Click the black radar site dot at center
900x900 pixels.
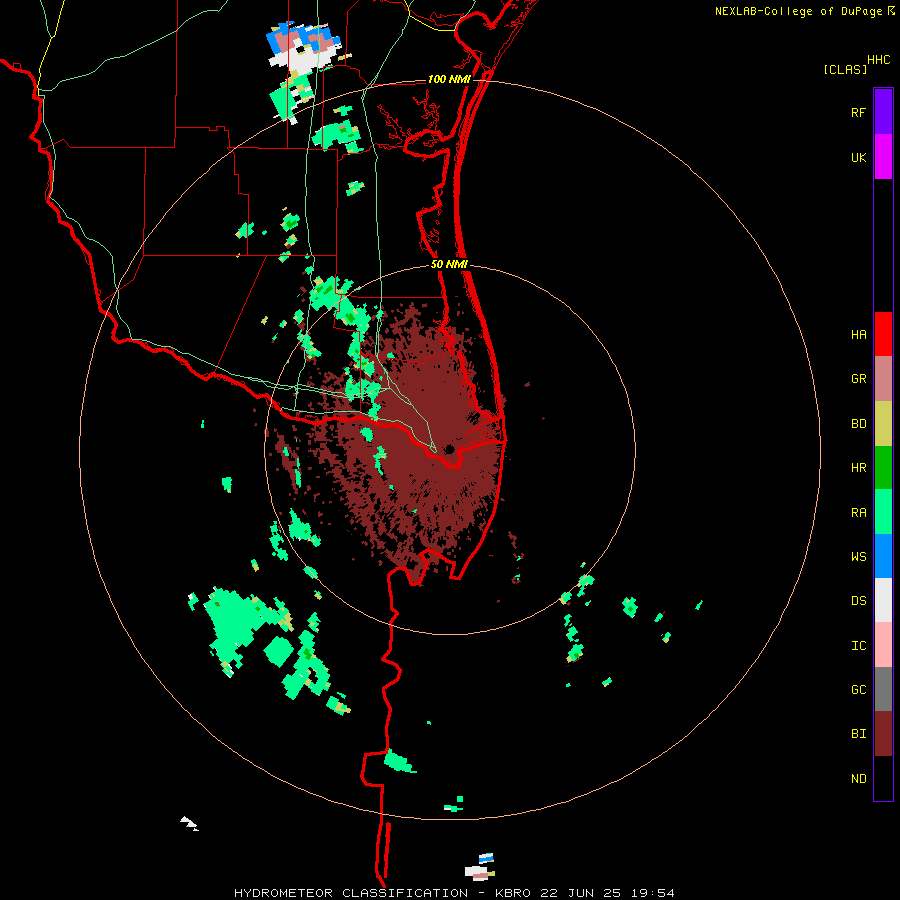[x=449, y=449]
